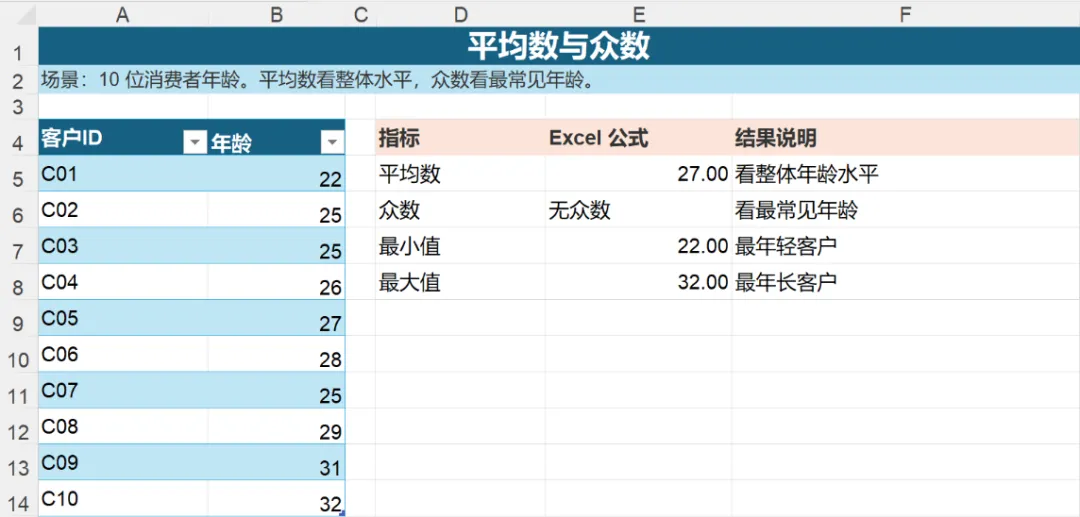Screen dimensions: 1080x517
Task: Select age value 22 in row C01
Action: coord(276,173)
